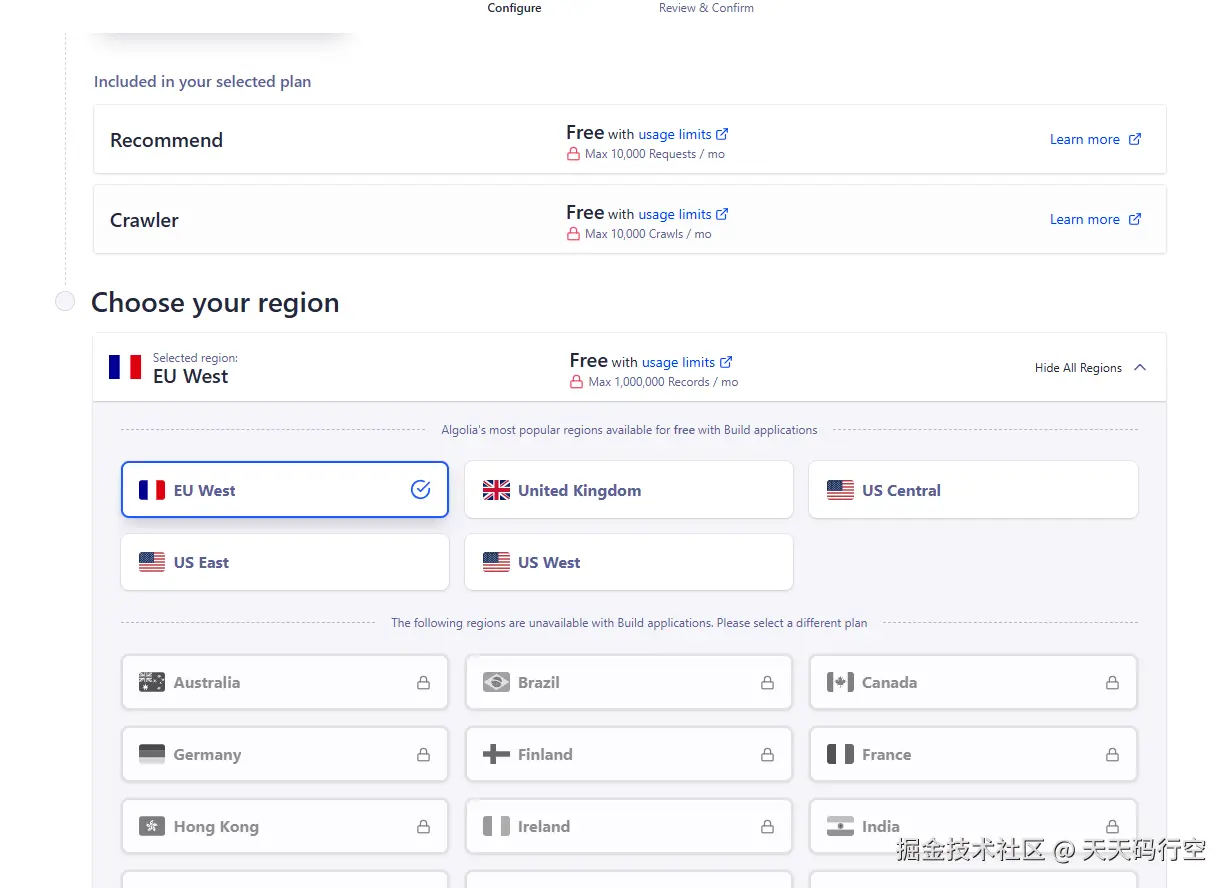Click the lock icon on the Australia card

423,683
